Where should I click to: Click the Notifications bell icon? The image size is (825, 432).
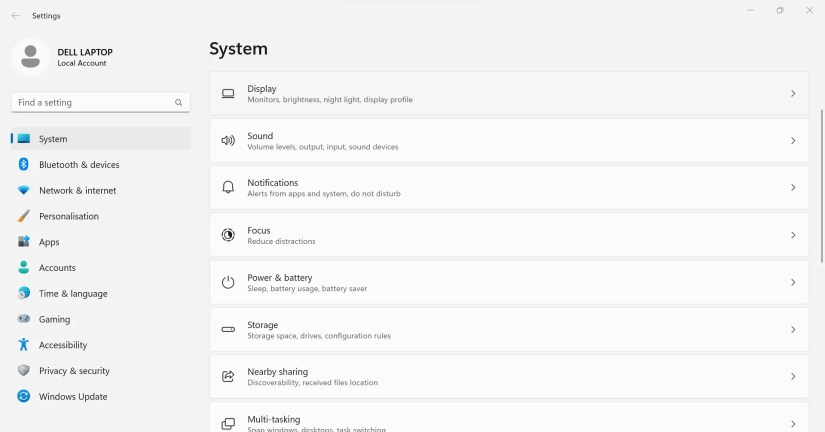tap(228, 188)
